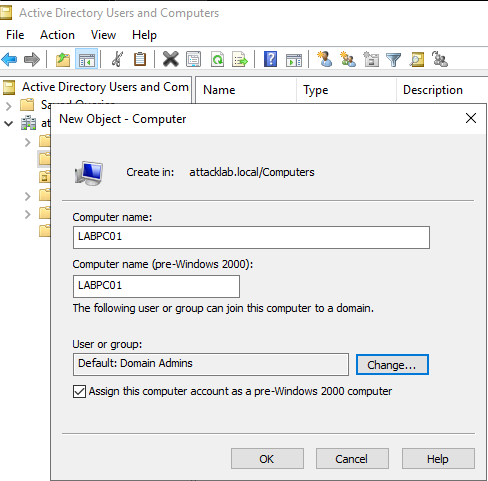Click the Delete (X) toolbar icon
This screenshot has width=488, height=481.
[171, 60]
